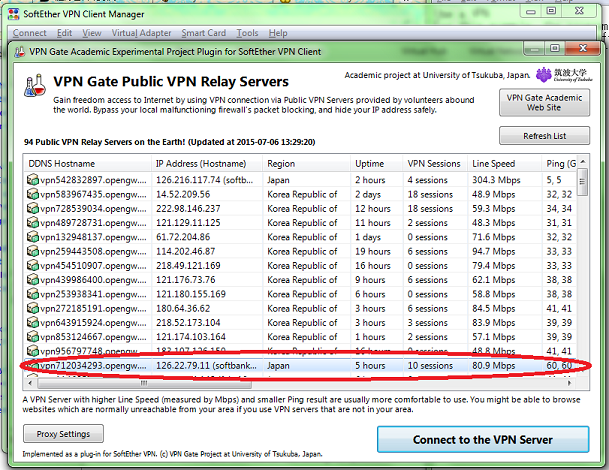Sort by Ping column header

(560, 164)
